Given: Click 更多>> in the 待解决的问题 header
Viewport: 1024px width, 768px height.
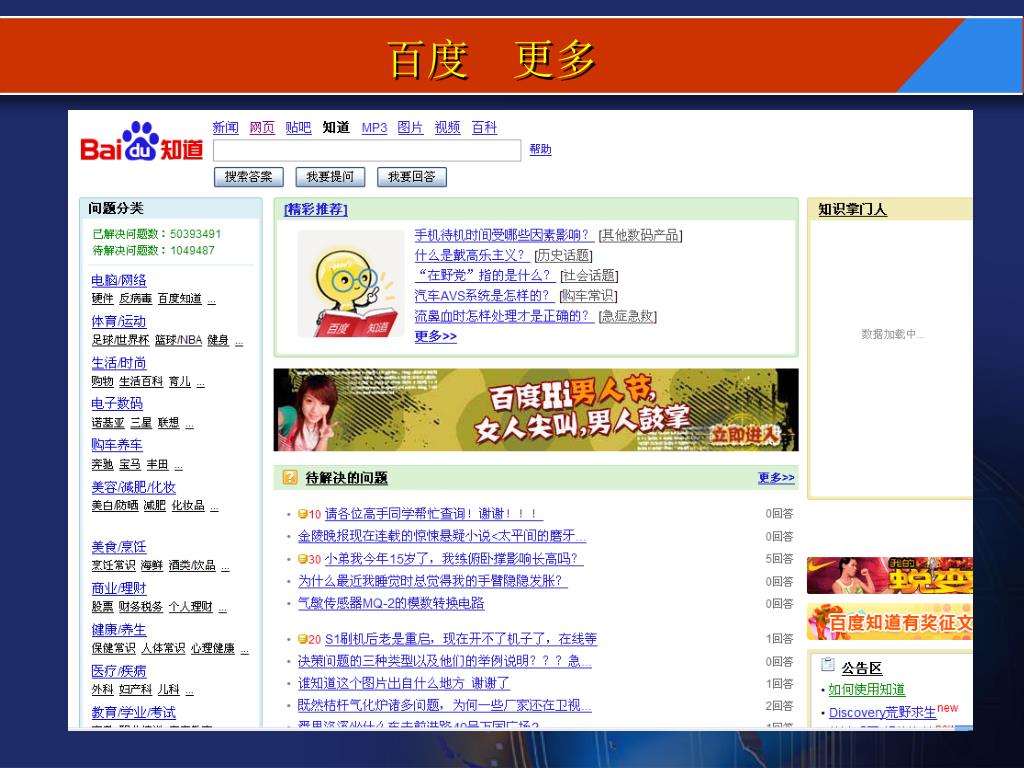Looking at the screenshot, I should pos(776,477).
